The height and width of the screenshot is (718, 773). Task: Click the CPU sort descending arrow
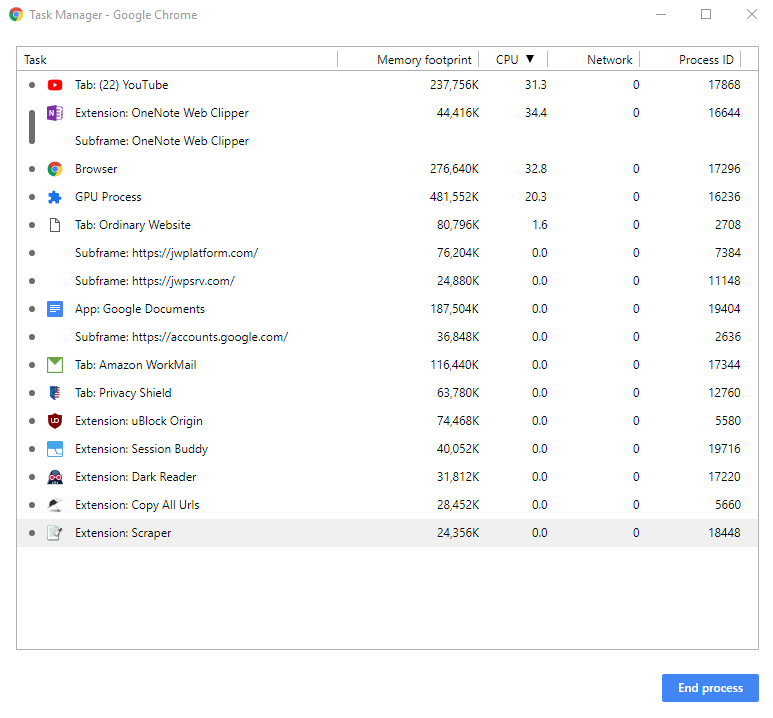(530, 59)
